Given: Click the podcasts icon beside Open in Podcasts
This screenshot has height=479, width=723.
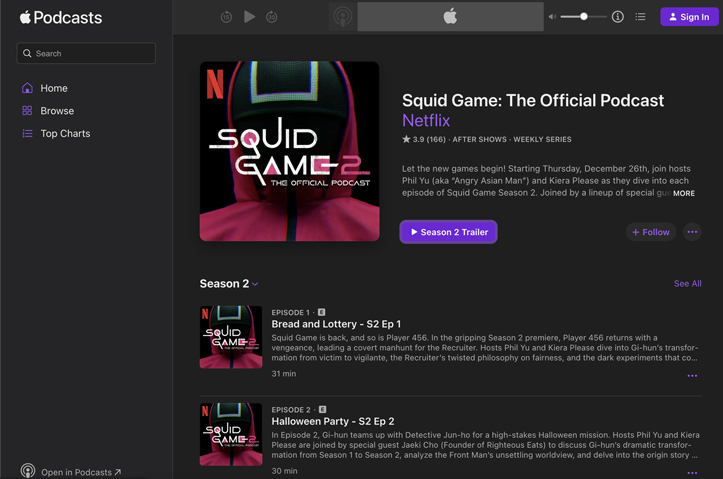Looking at the screenshot, I should click(28, 471).
